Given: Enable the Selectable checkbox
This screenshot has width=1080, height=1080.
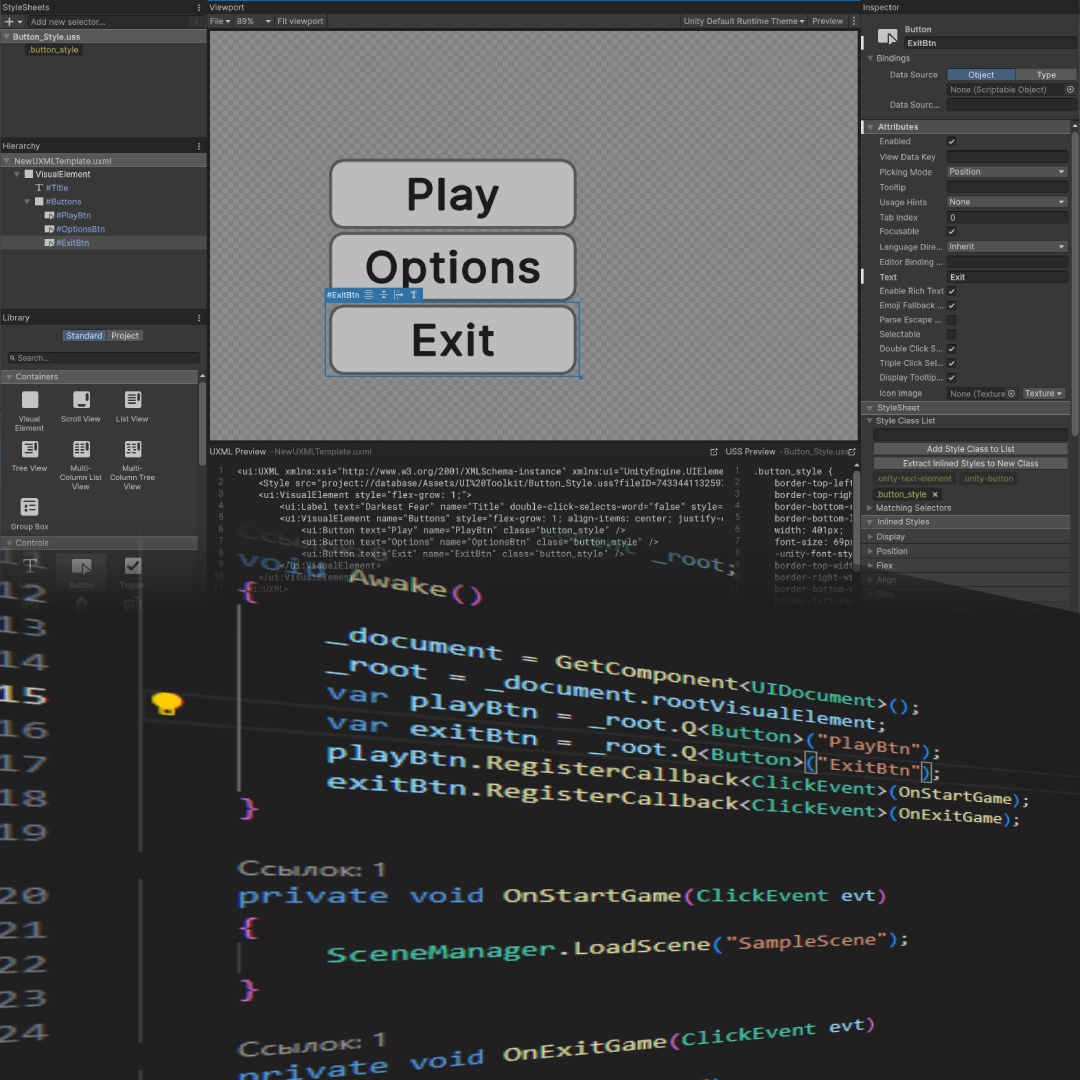Looking at the screenshot, I should click(951, 335).
